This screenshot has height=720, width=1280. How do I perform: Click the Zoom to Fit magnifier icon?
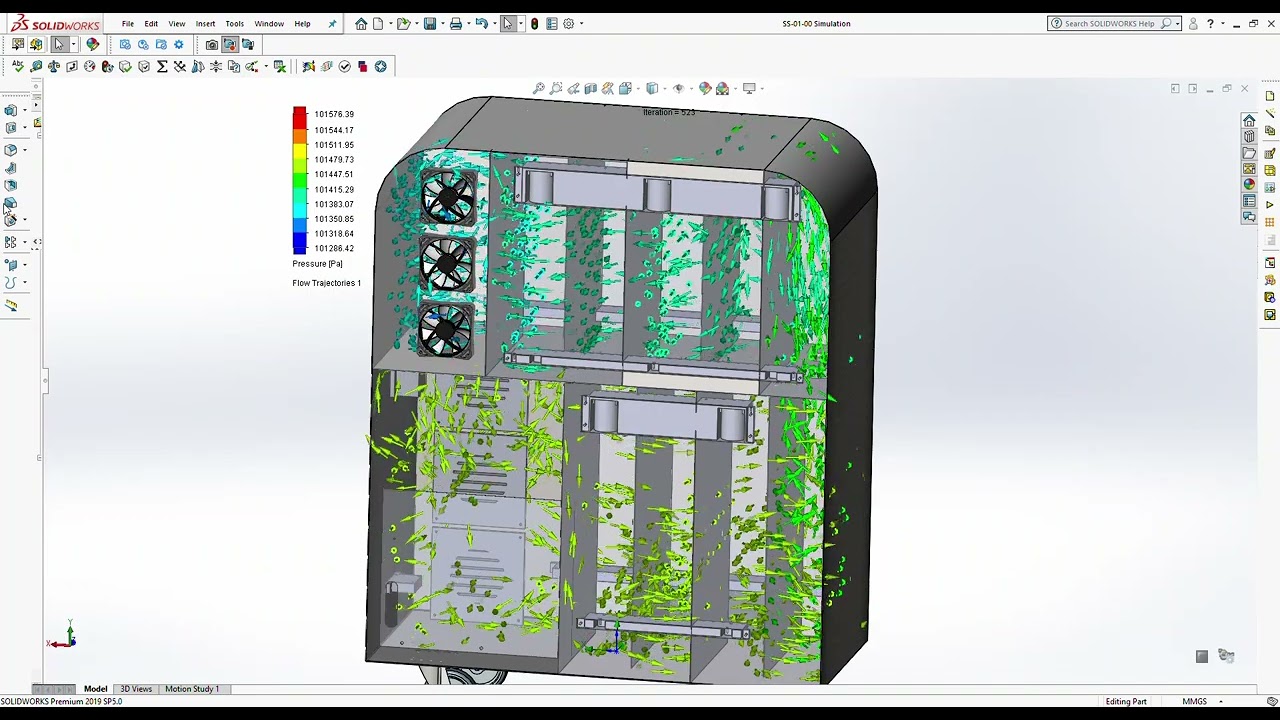(539, 88)
